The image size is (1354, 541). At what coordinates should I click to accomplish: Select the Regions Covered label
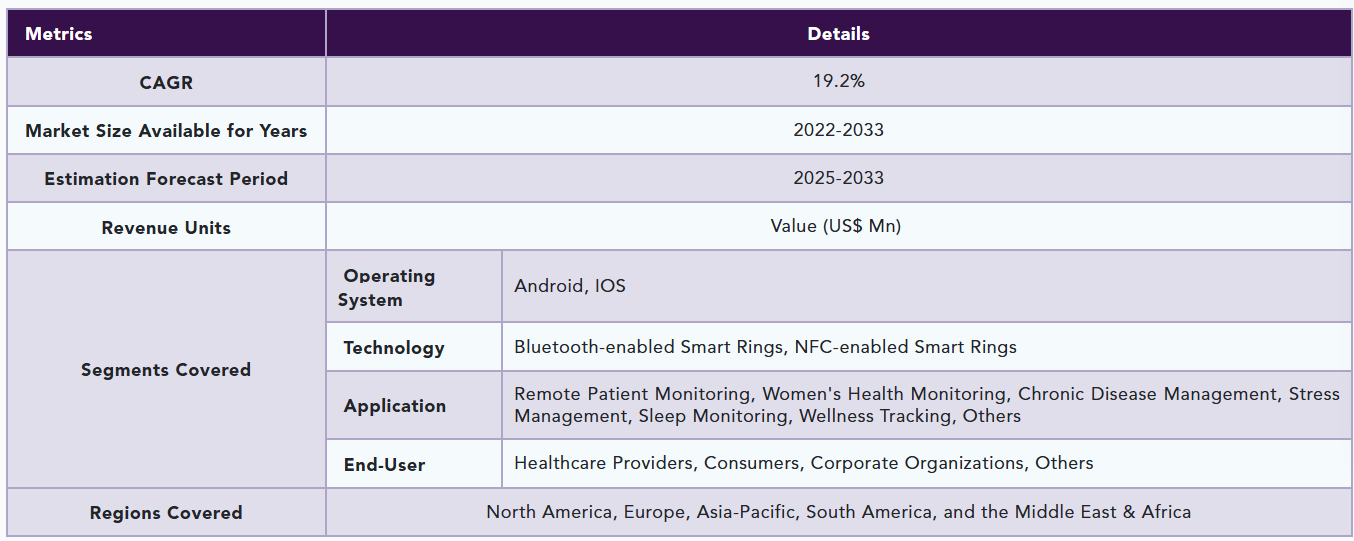coord(166,513)
